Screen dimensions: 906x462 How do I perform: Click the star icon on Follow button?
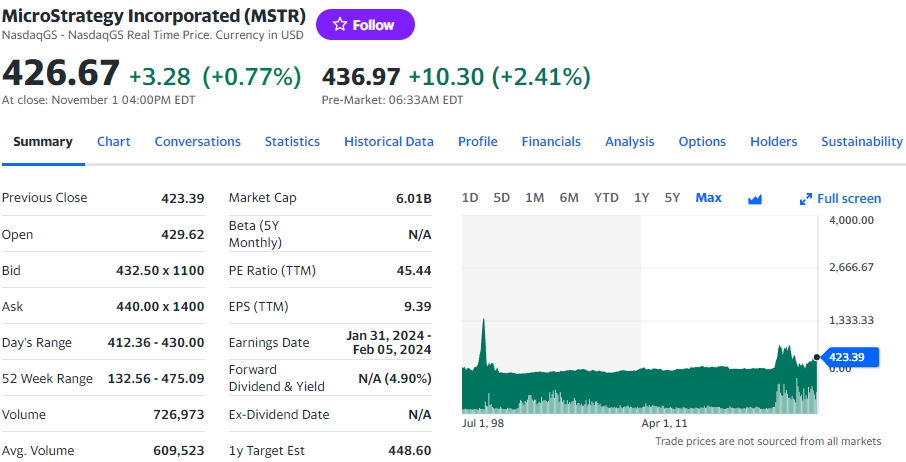pos(339,25)
